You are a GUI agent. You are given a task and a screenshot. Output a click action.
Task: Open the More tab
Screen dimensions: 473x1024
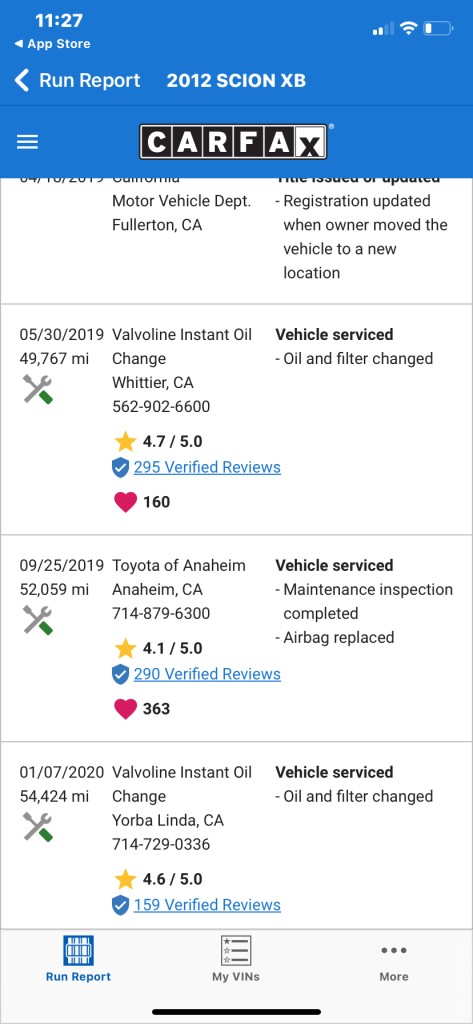coord(394,963)
